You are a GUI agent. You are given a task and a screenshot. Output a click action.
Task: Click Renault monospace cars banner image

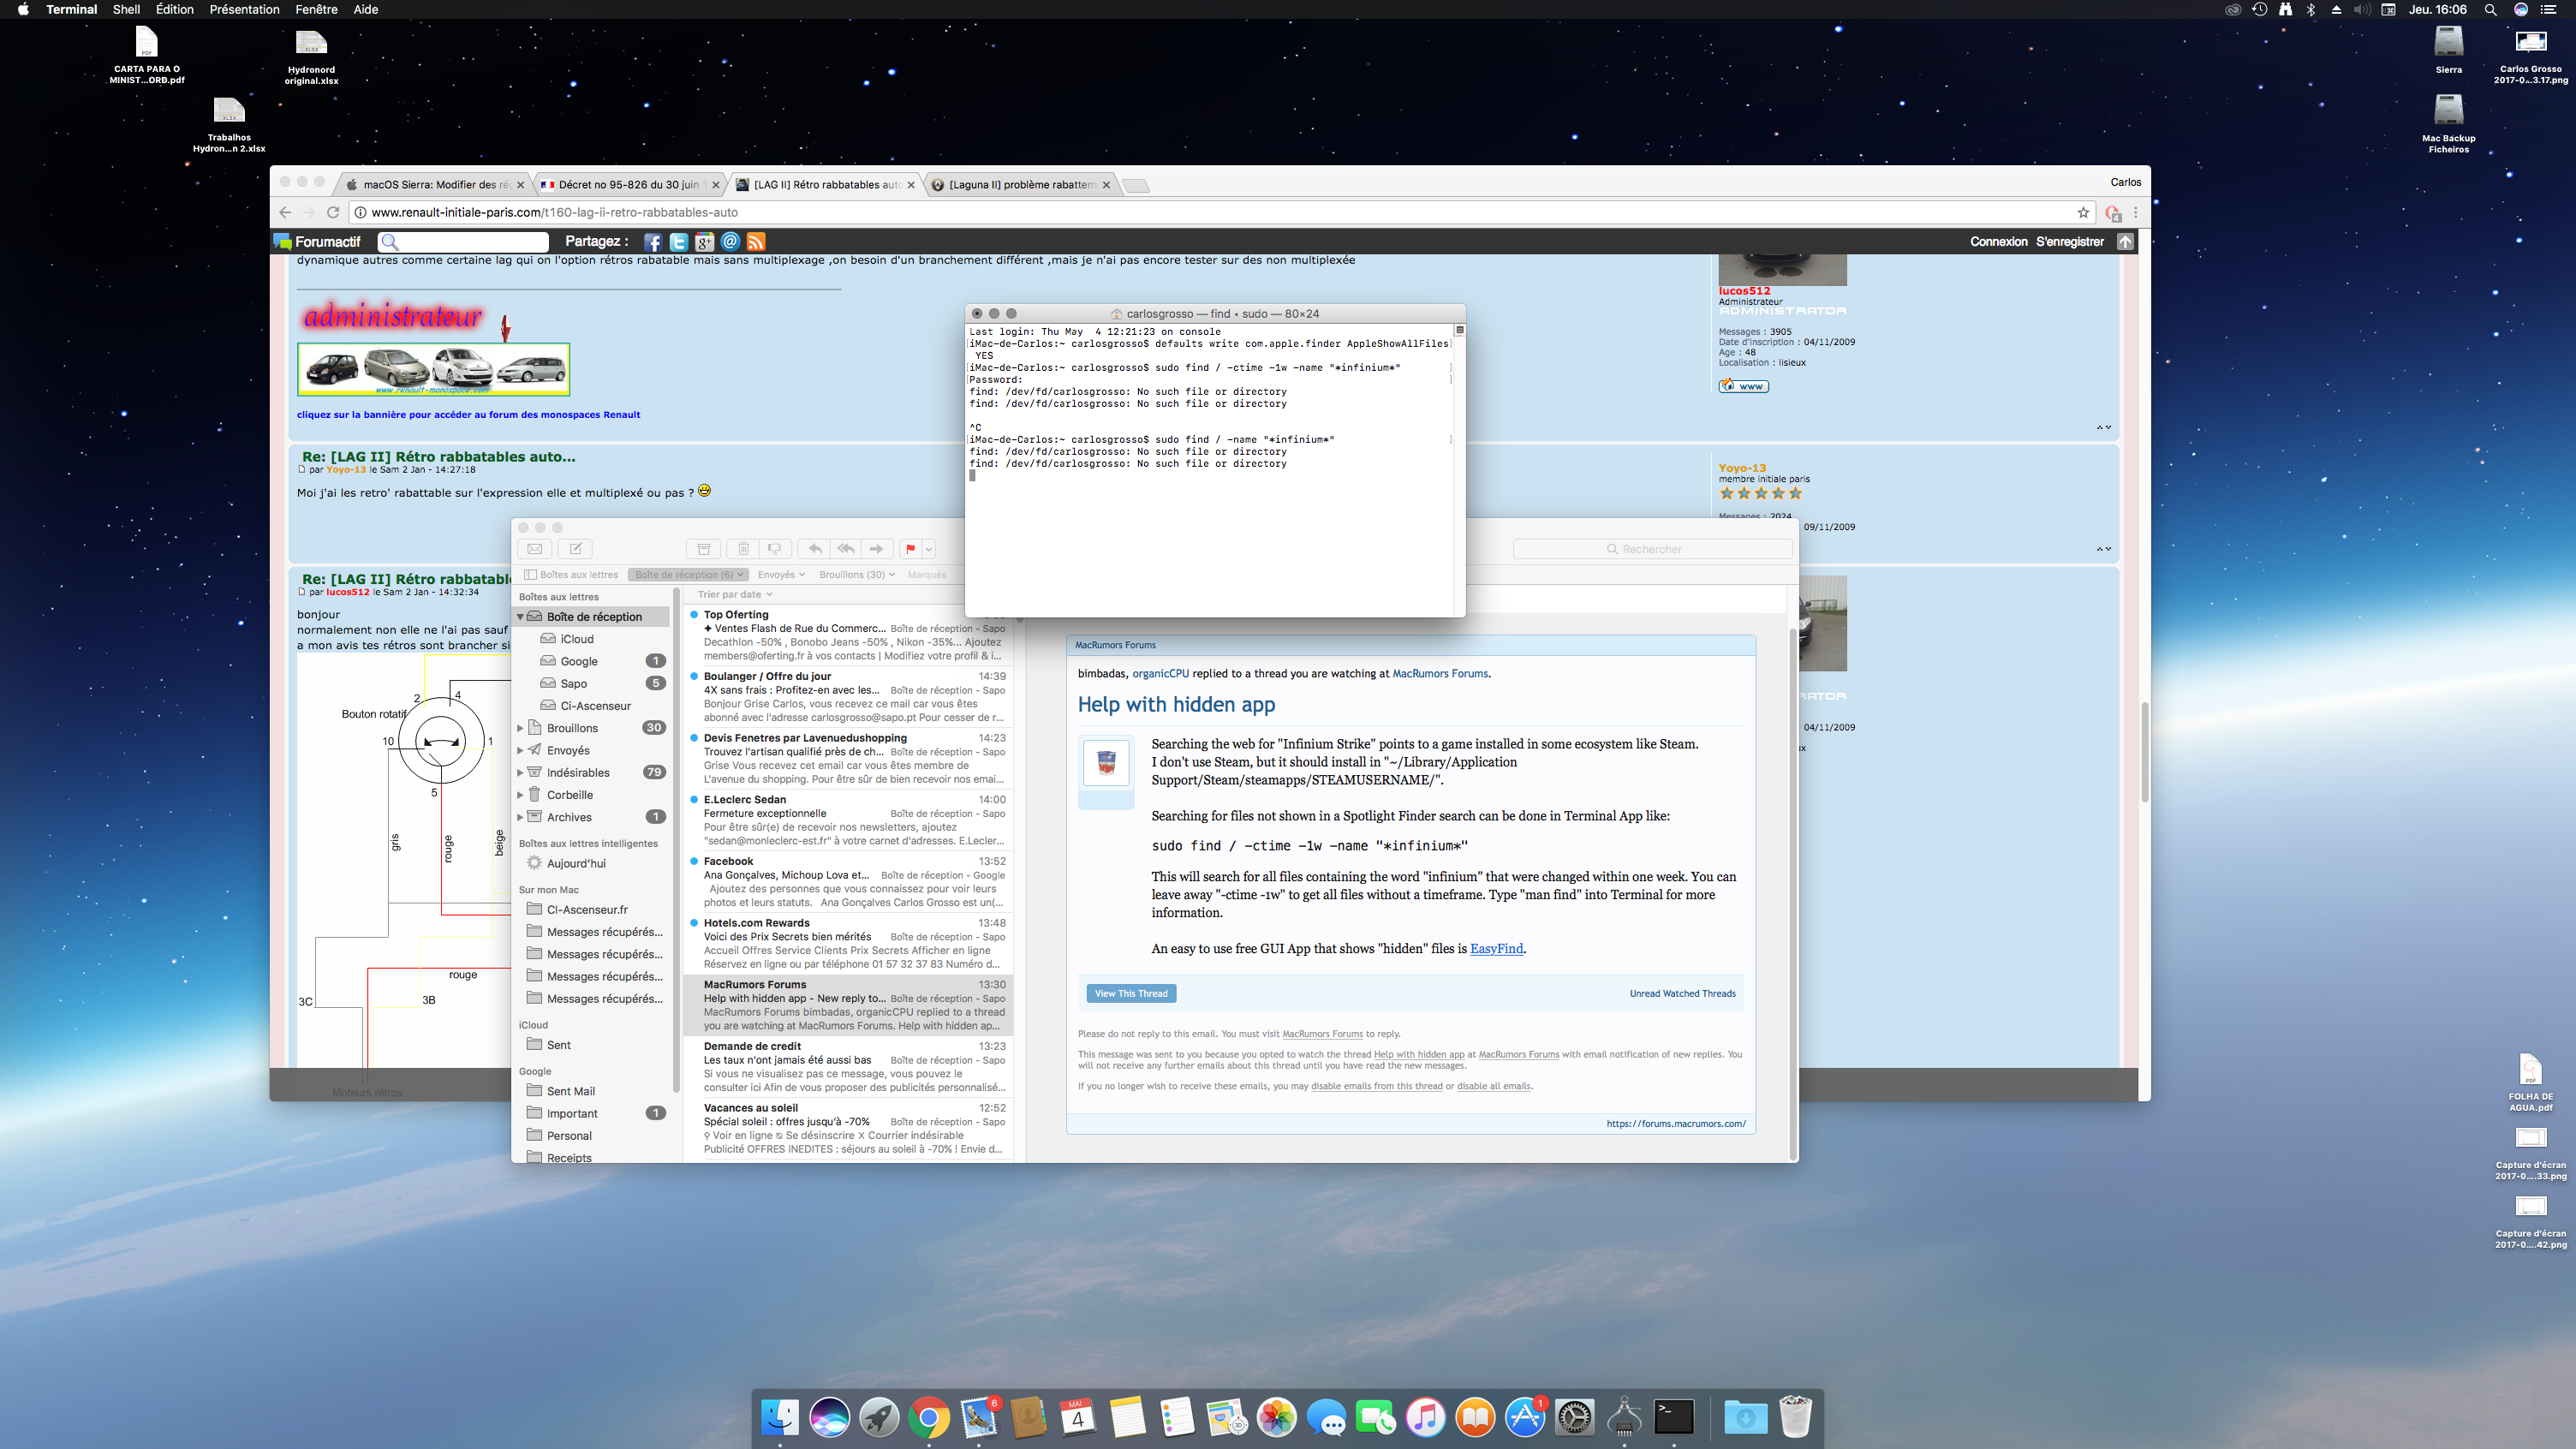tap(433, 369)
